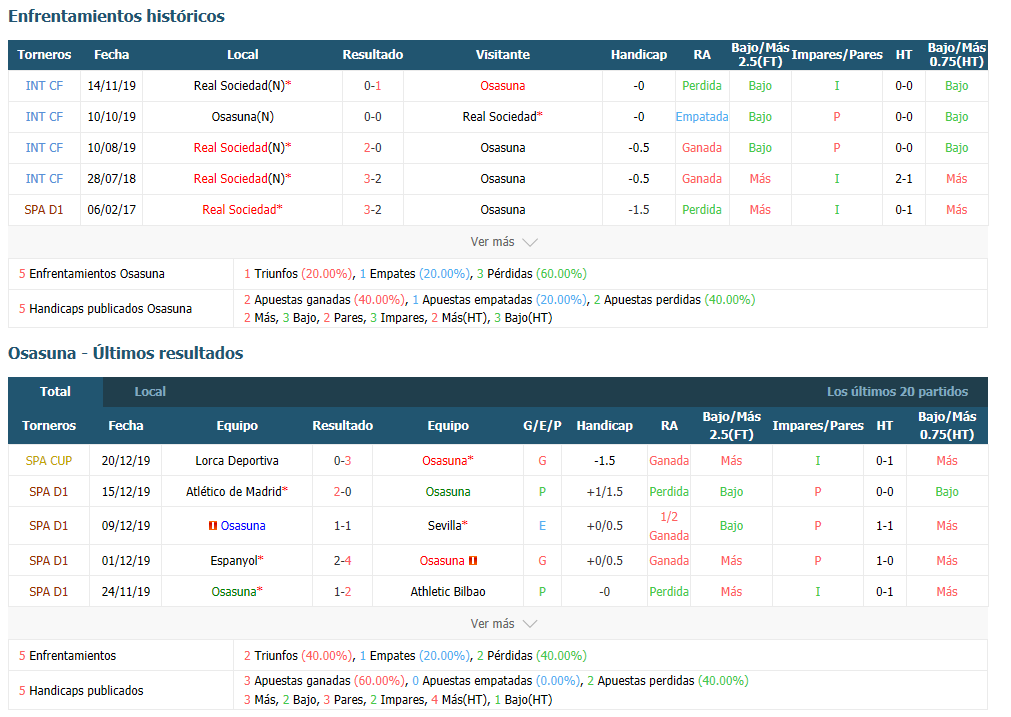Switch to the Local tab

(150, 391)
